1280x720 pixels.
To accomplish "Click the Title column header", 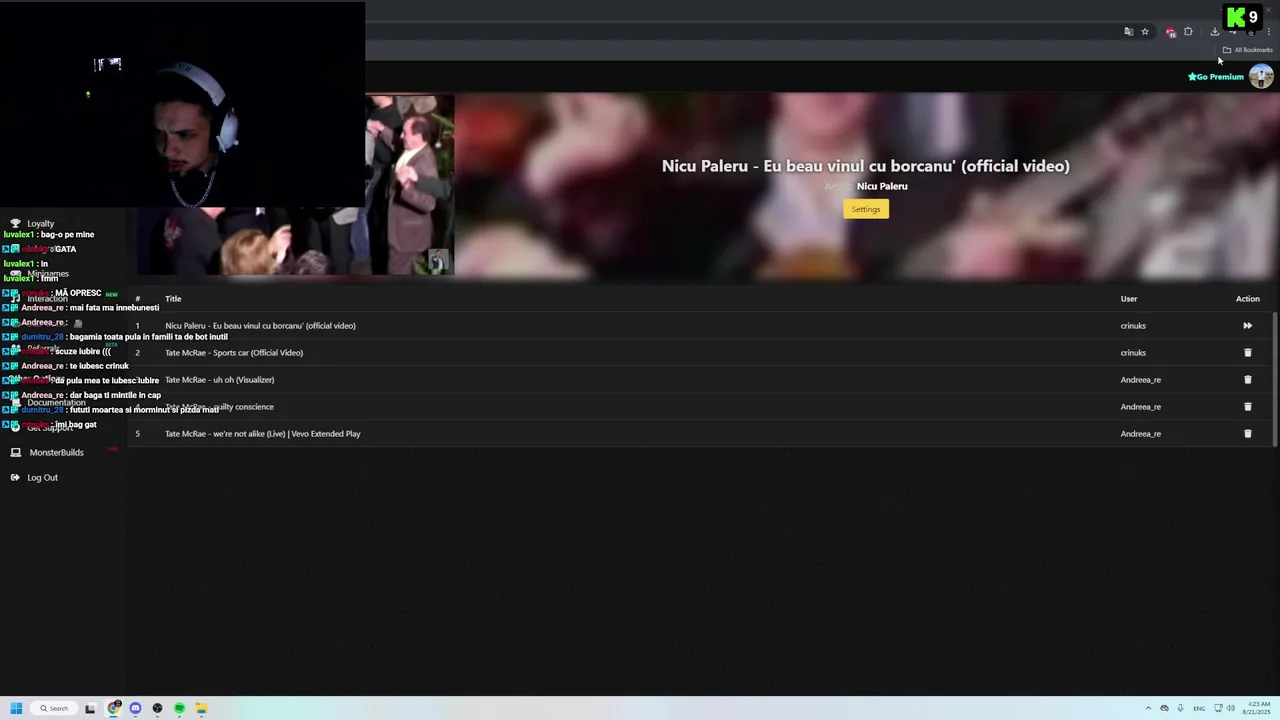I will 173,299.
